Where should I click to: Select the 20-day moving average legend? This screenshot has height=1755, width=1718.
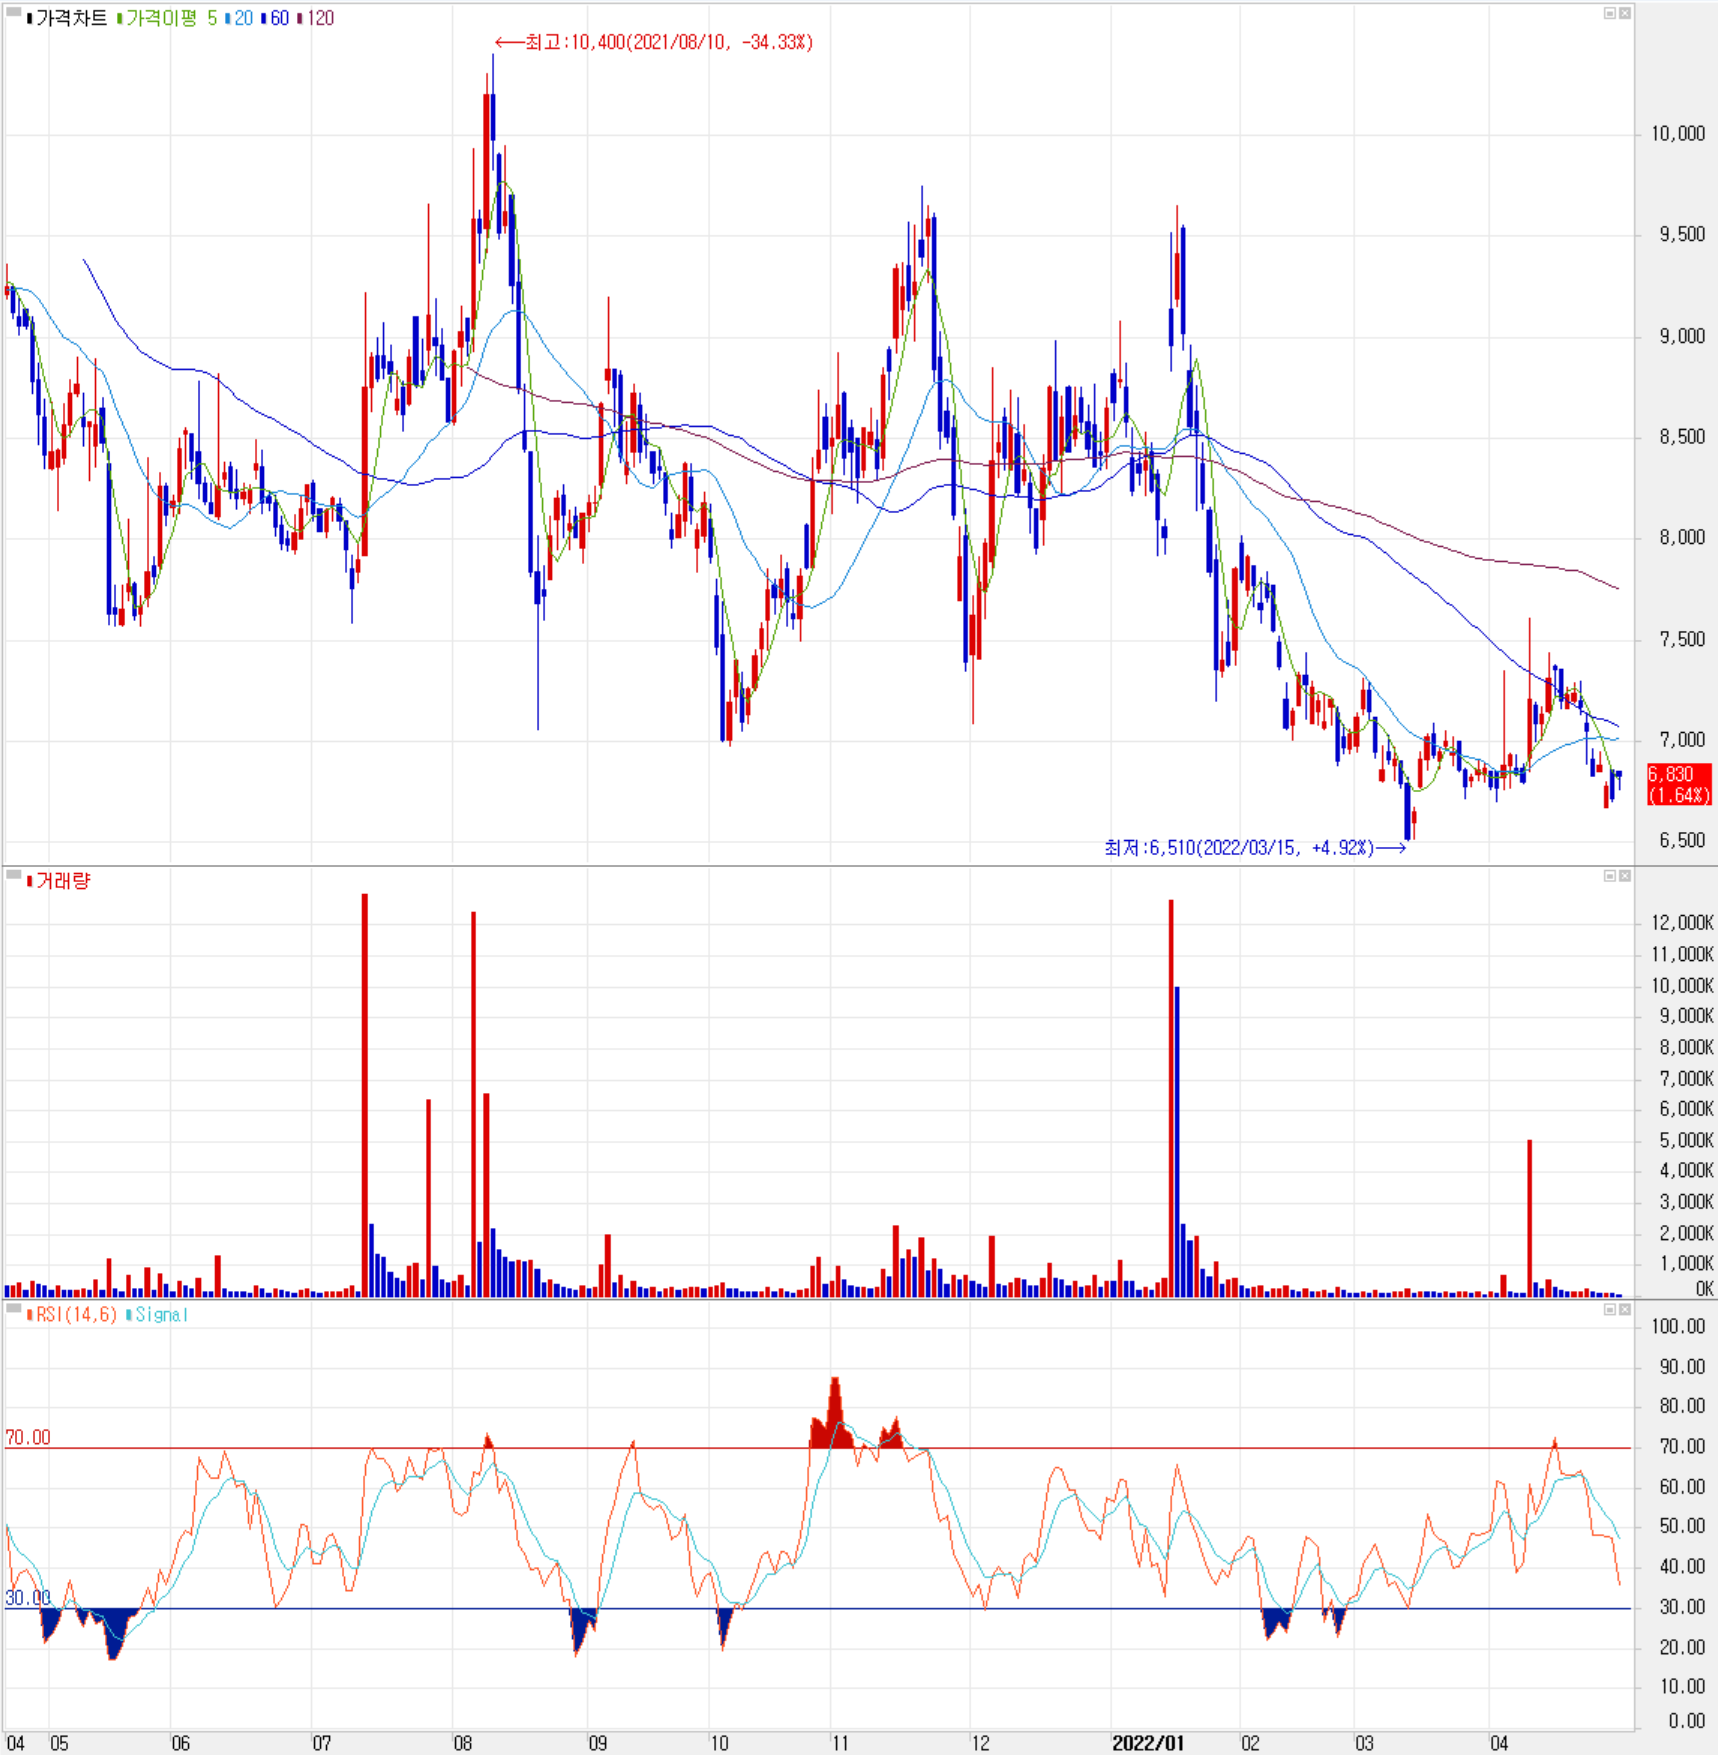point(239,18)
